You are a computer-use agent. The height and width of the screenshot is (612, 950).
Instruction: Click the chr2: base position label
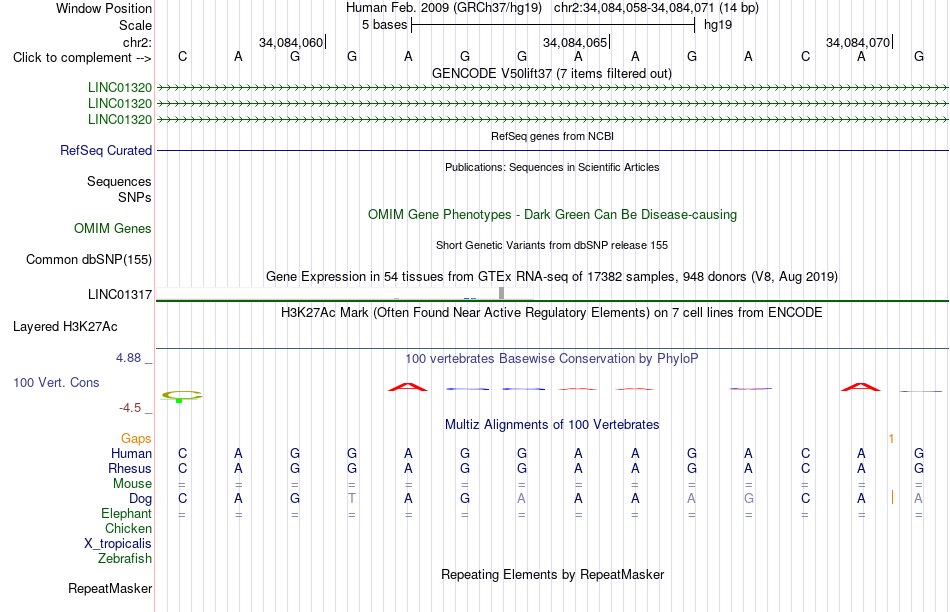click(138, 42)
